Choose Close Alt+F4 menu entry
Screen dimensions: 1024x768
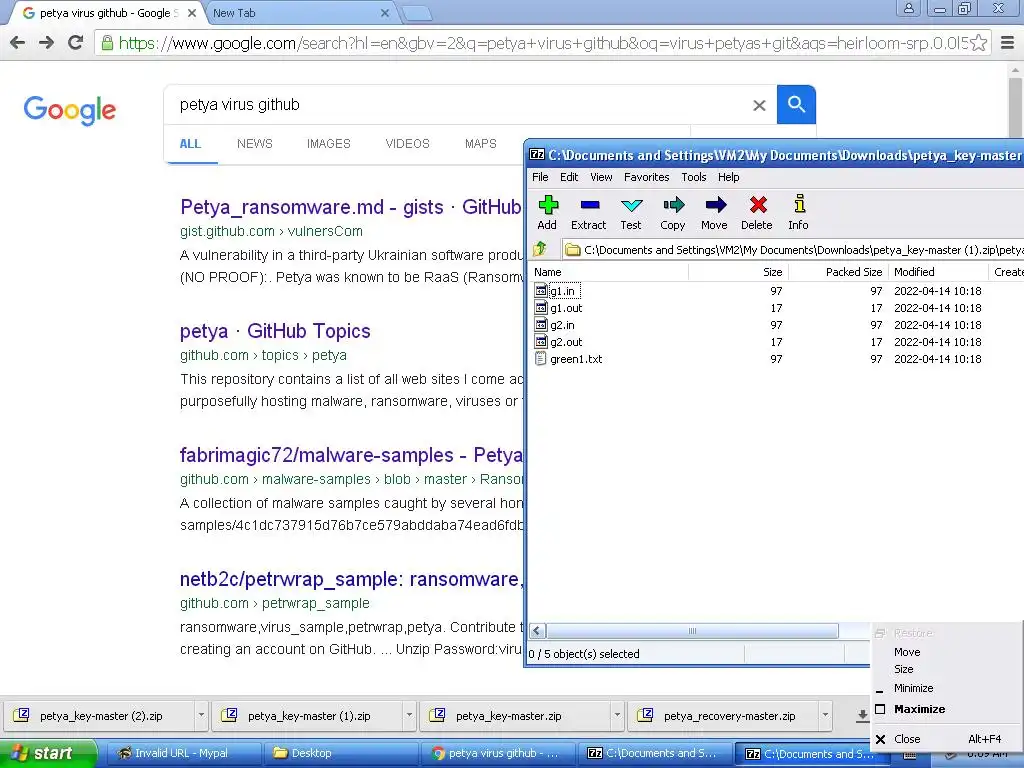(x=946, y=739)
